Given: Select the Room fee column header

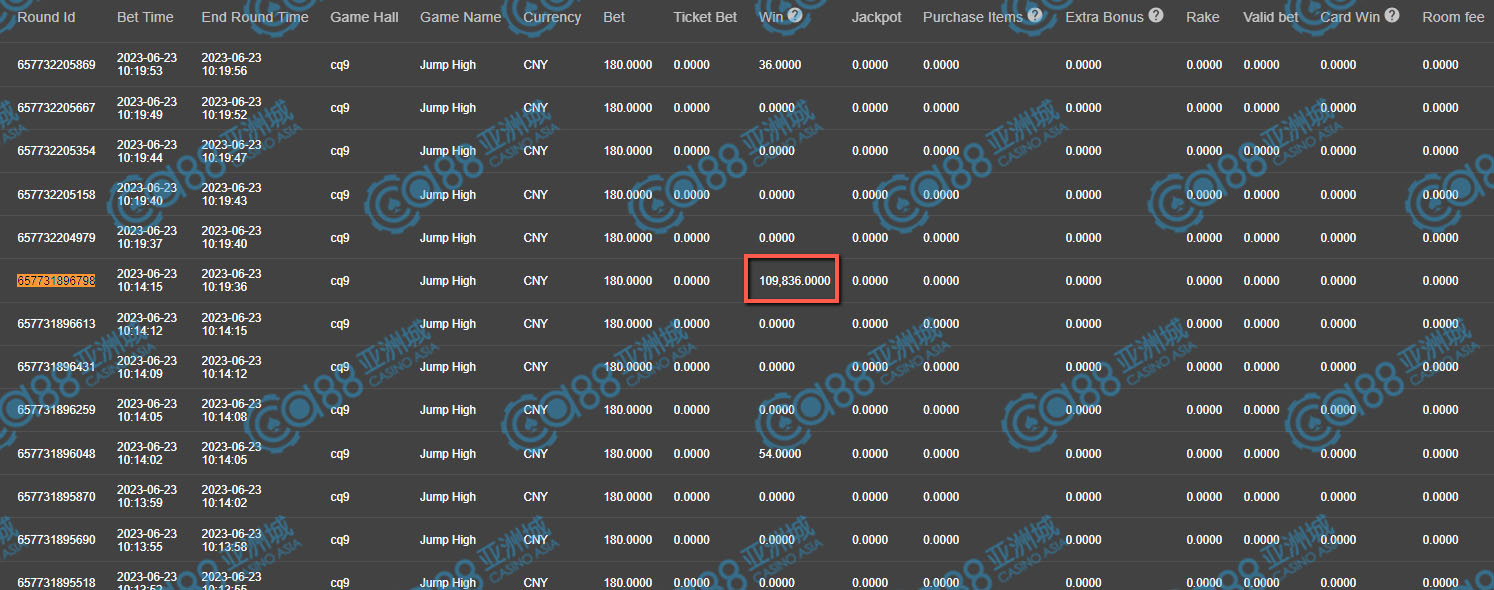Looking at the screenshot, I should tap(1453, 17).
